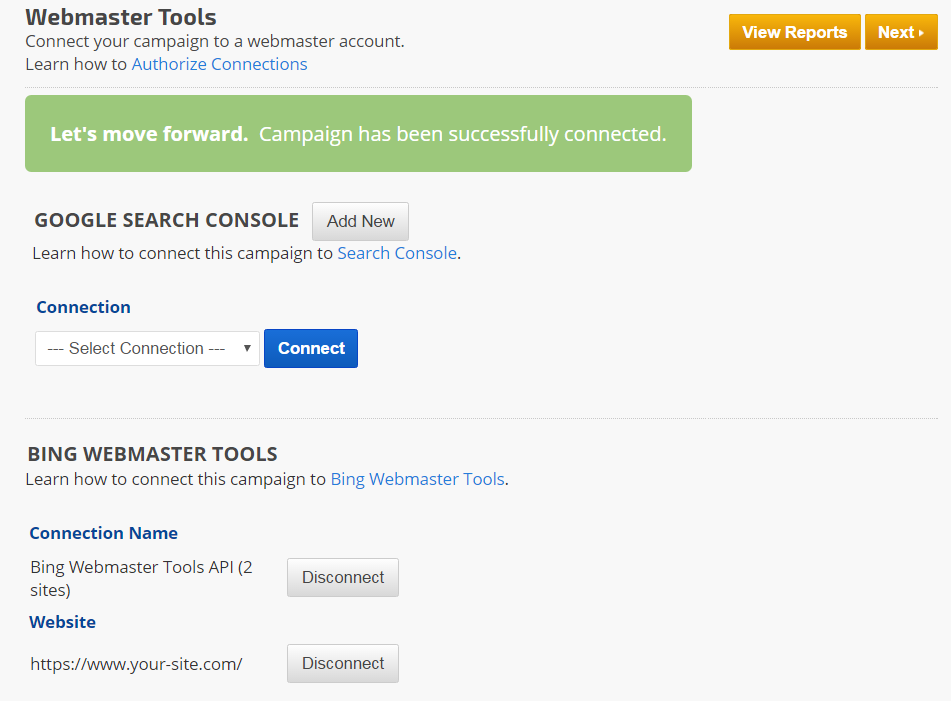Expand the Select Connection dropdown

pos(147,348)
